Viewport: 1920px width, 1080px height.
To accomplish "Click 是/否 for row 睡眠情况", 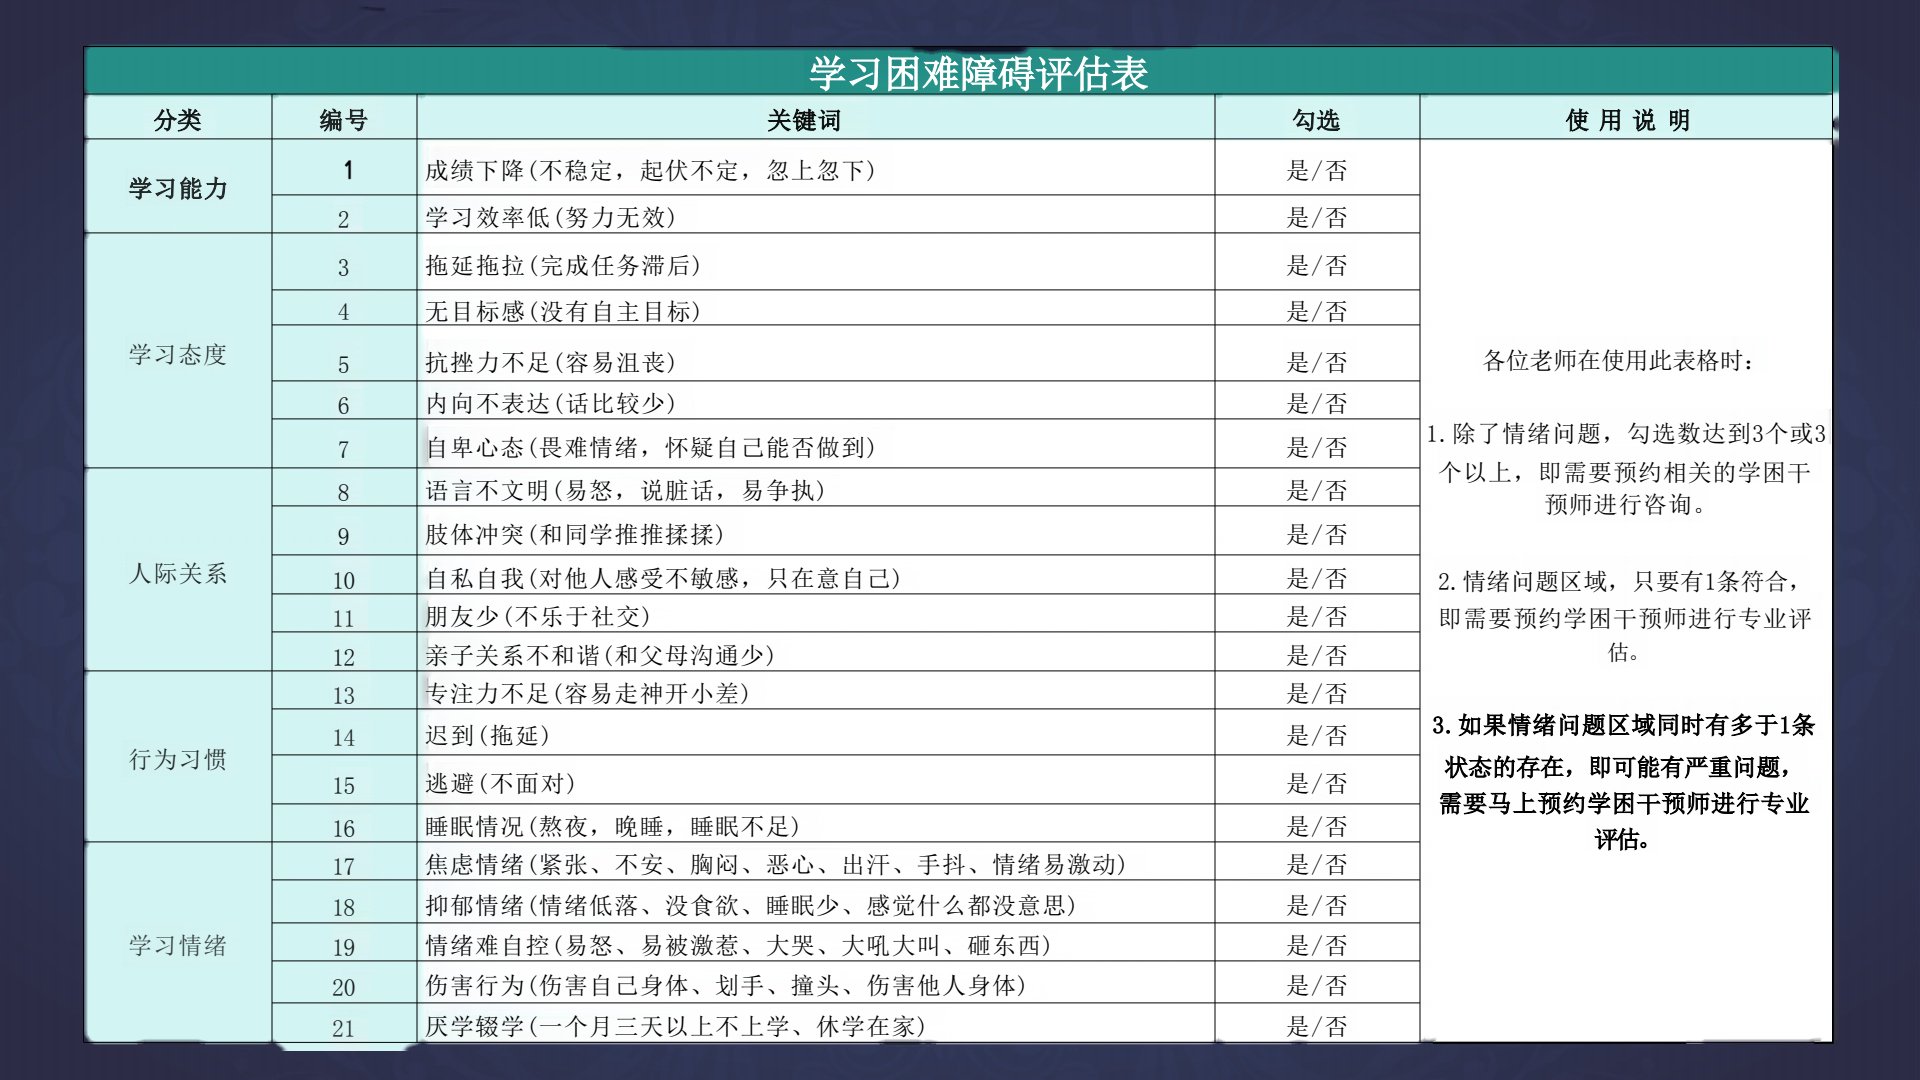I will tap(1316, 826).
